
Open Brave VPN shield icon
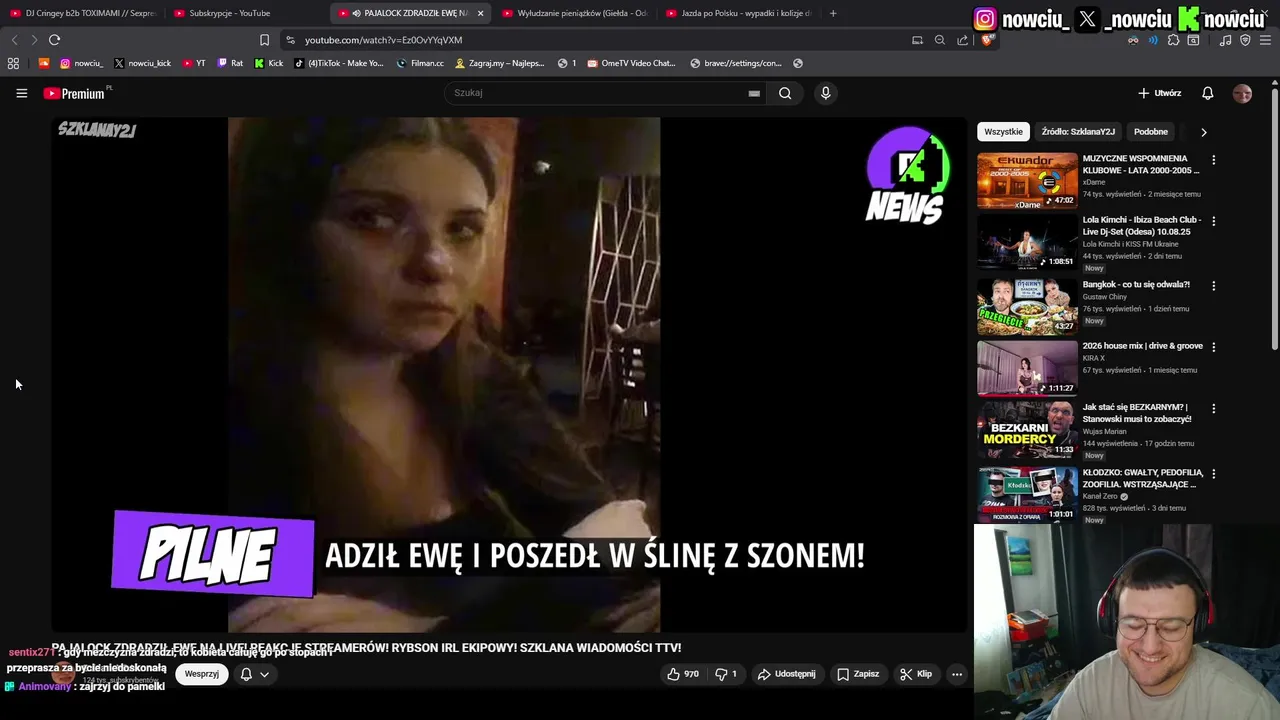[1245, 40]
